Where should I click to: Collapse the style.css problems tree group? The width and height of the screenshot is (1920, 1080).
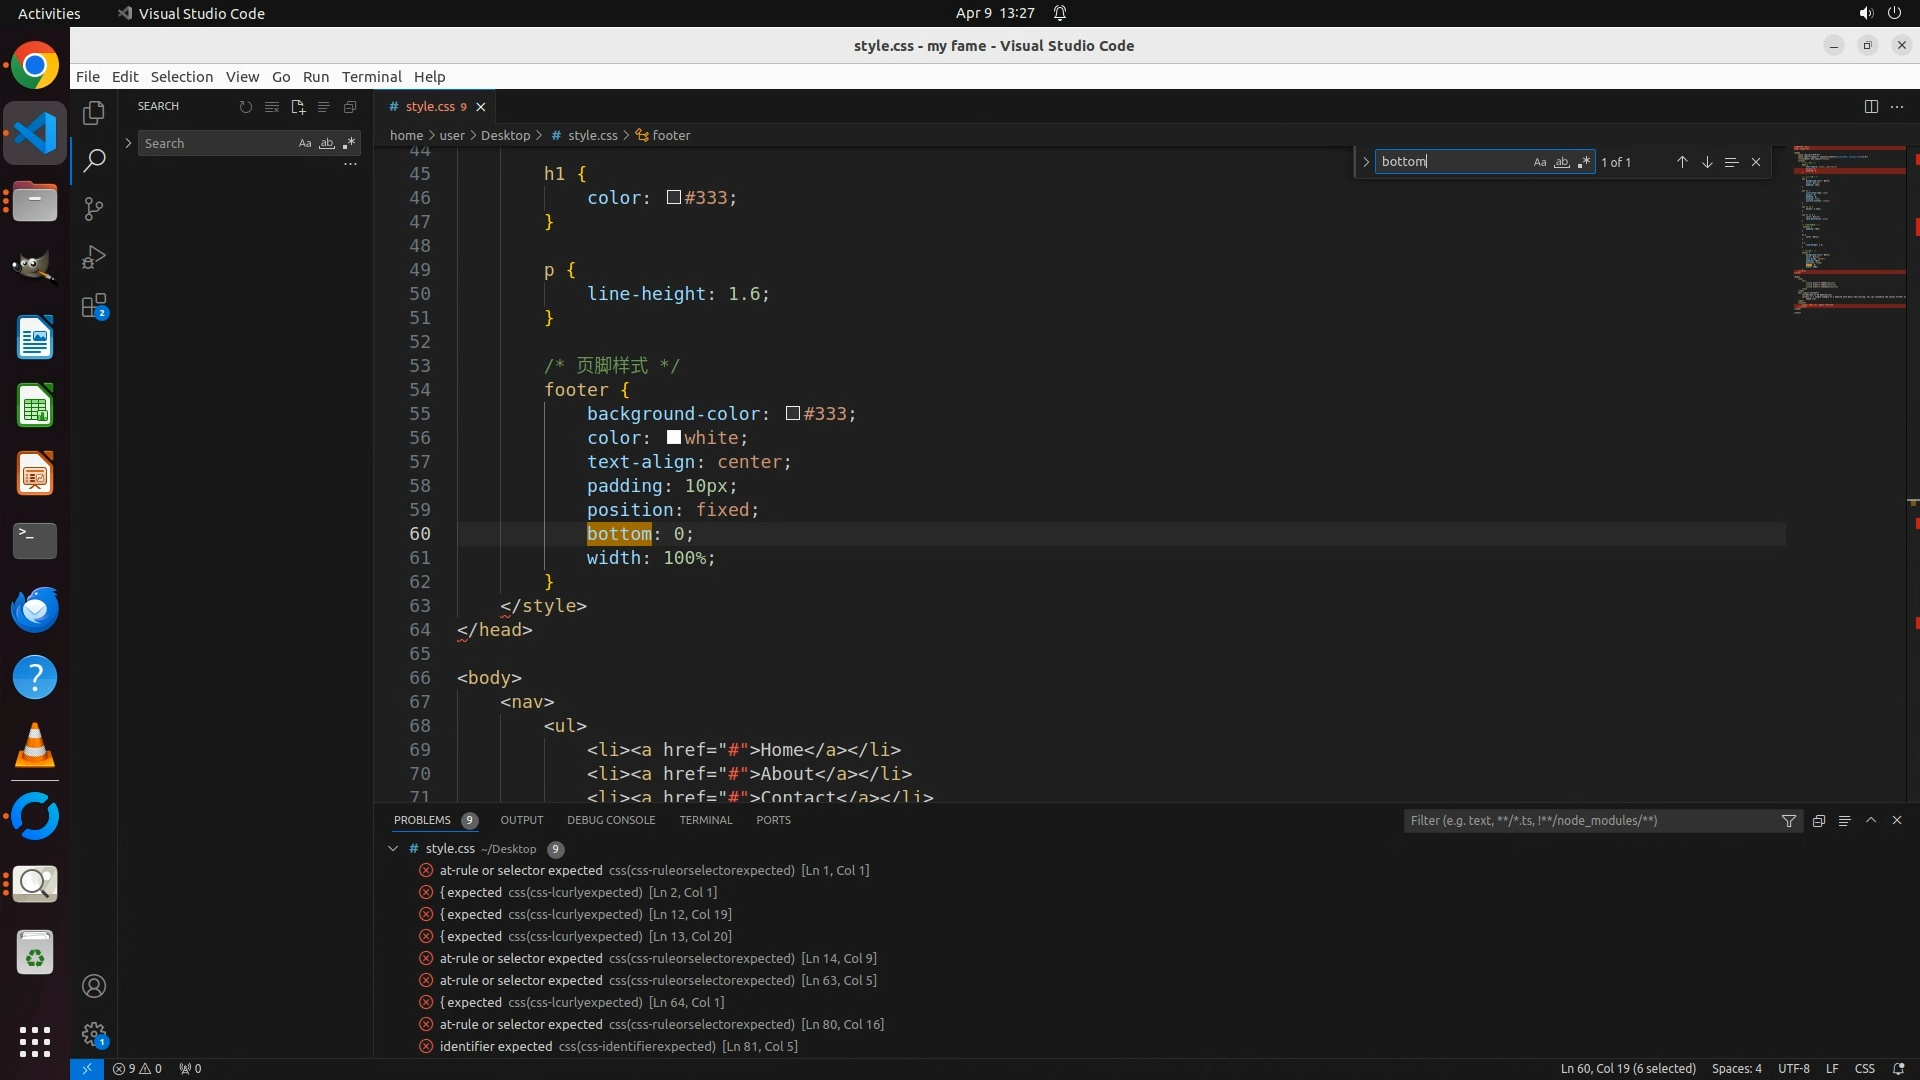[x=393, y=849]
